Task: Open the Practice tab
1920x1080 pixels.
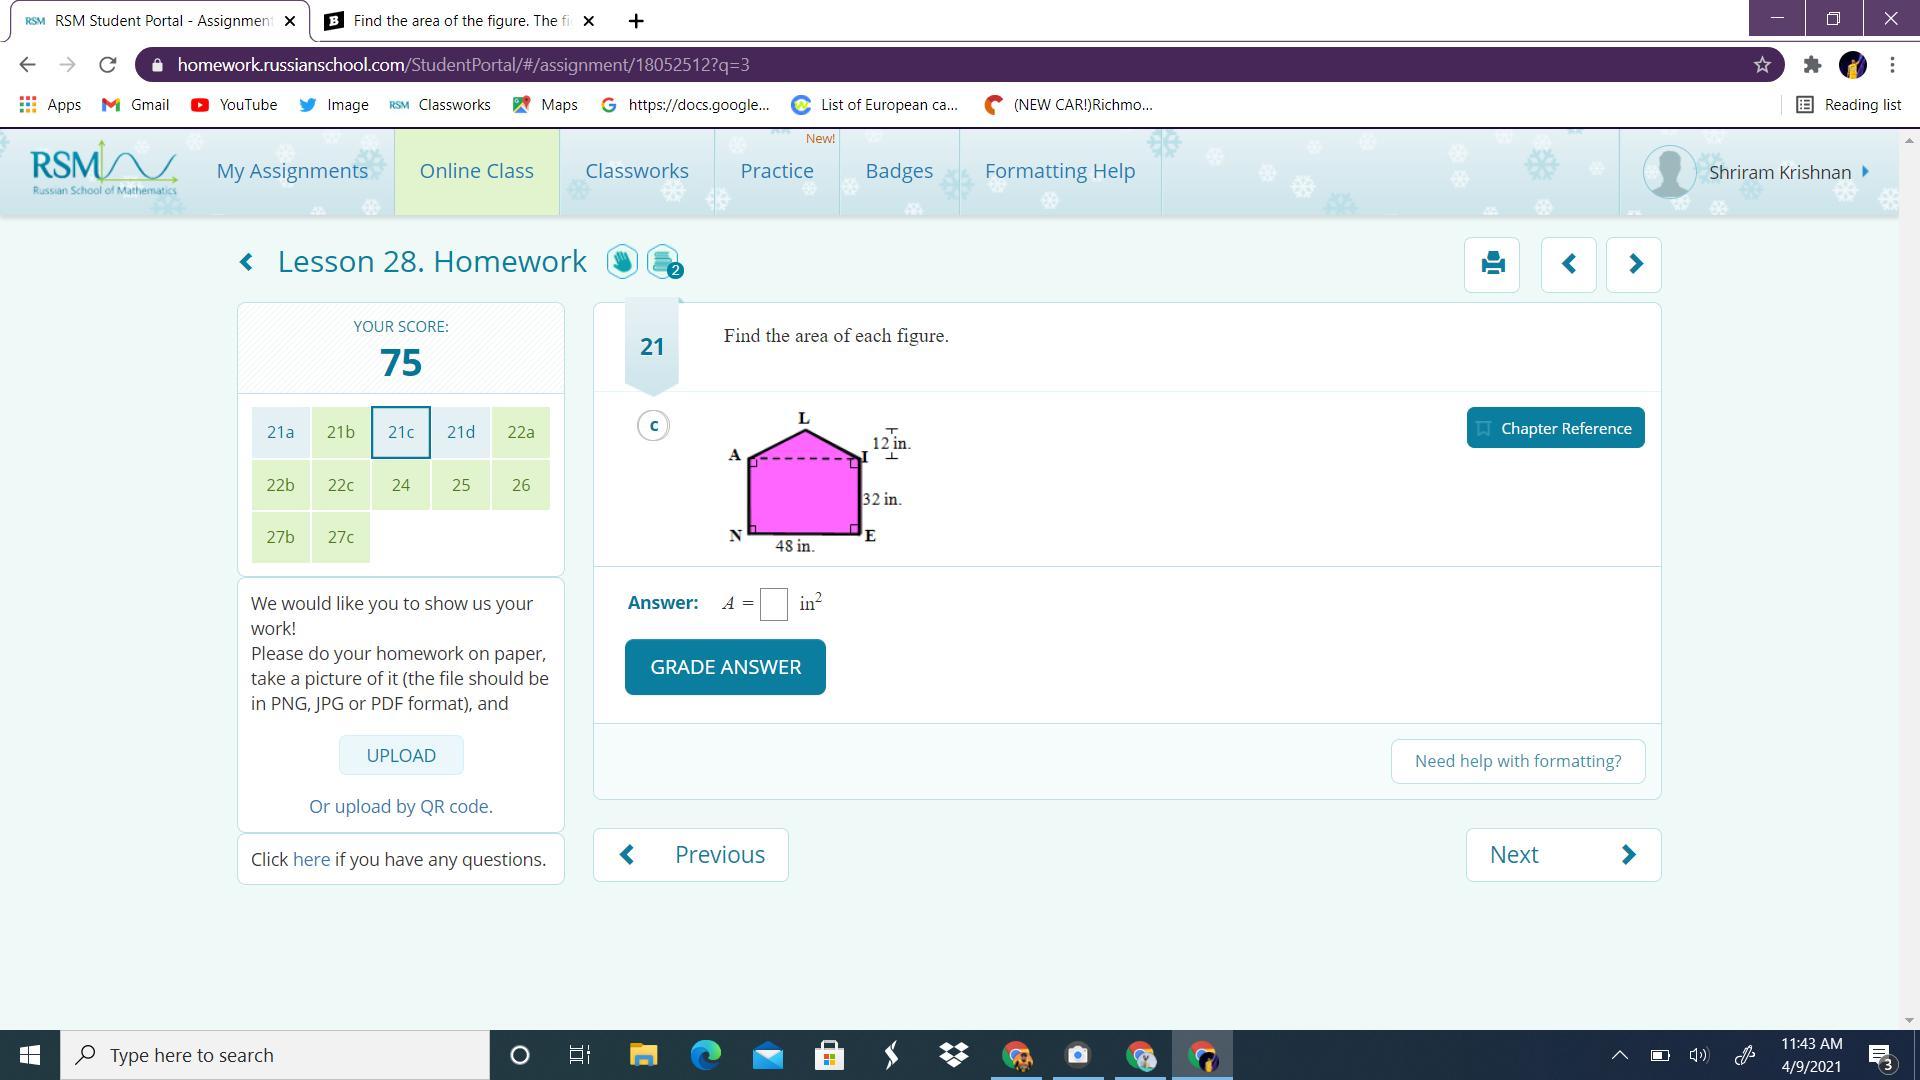Action: [x=776, y=171]
